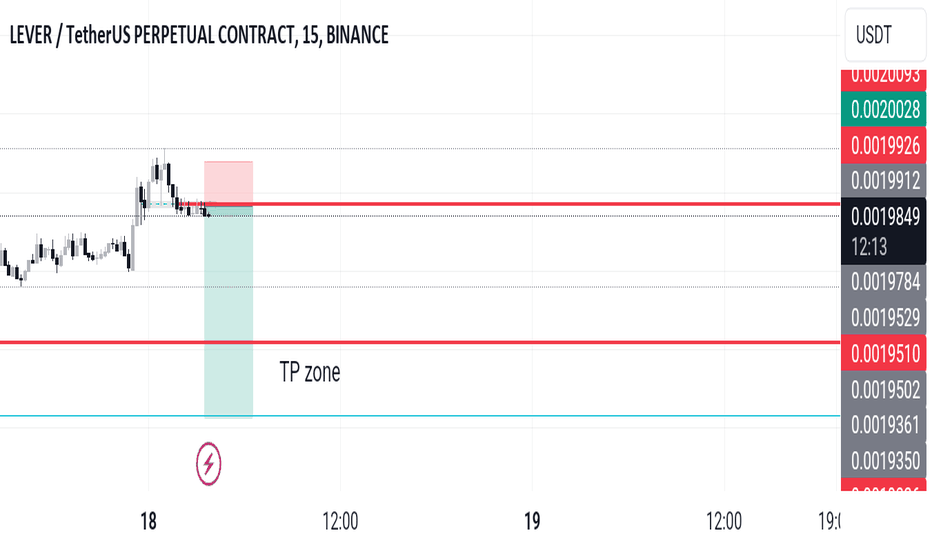
Task: Select the green take-profit zone rectangle
Action: click(228, 312)
